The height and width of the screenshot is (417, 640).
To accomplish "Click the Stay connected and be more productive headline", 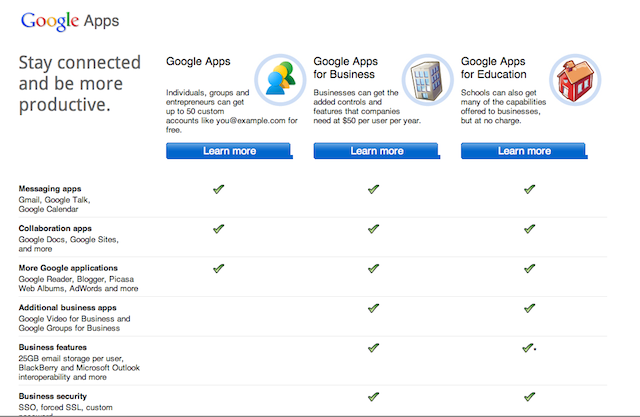I will pyautogui.click(x=80, y=84).
